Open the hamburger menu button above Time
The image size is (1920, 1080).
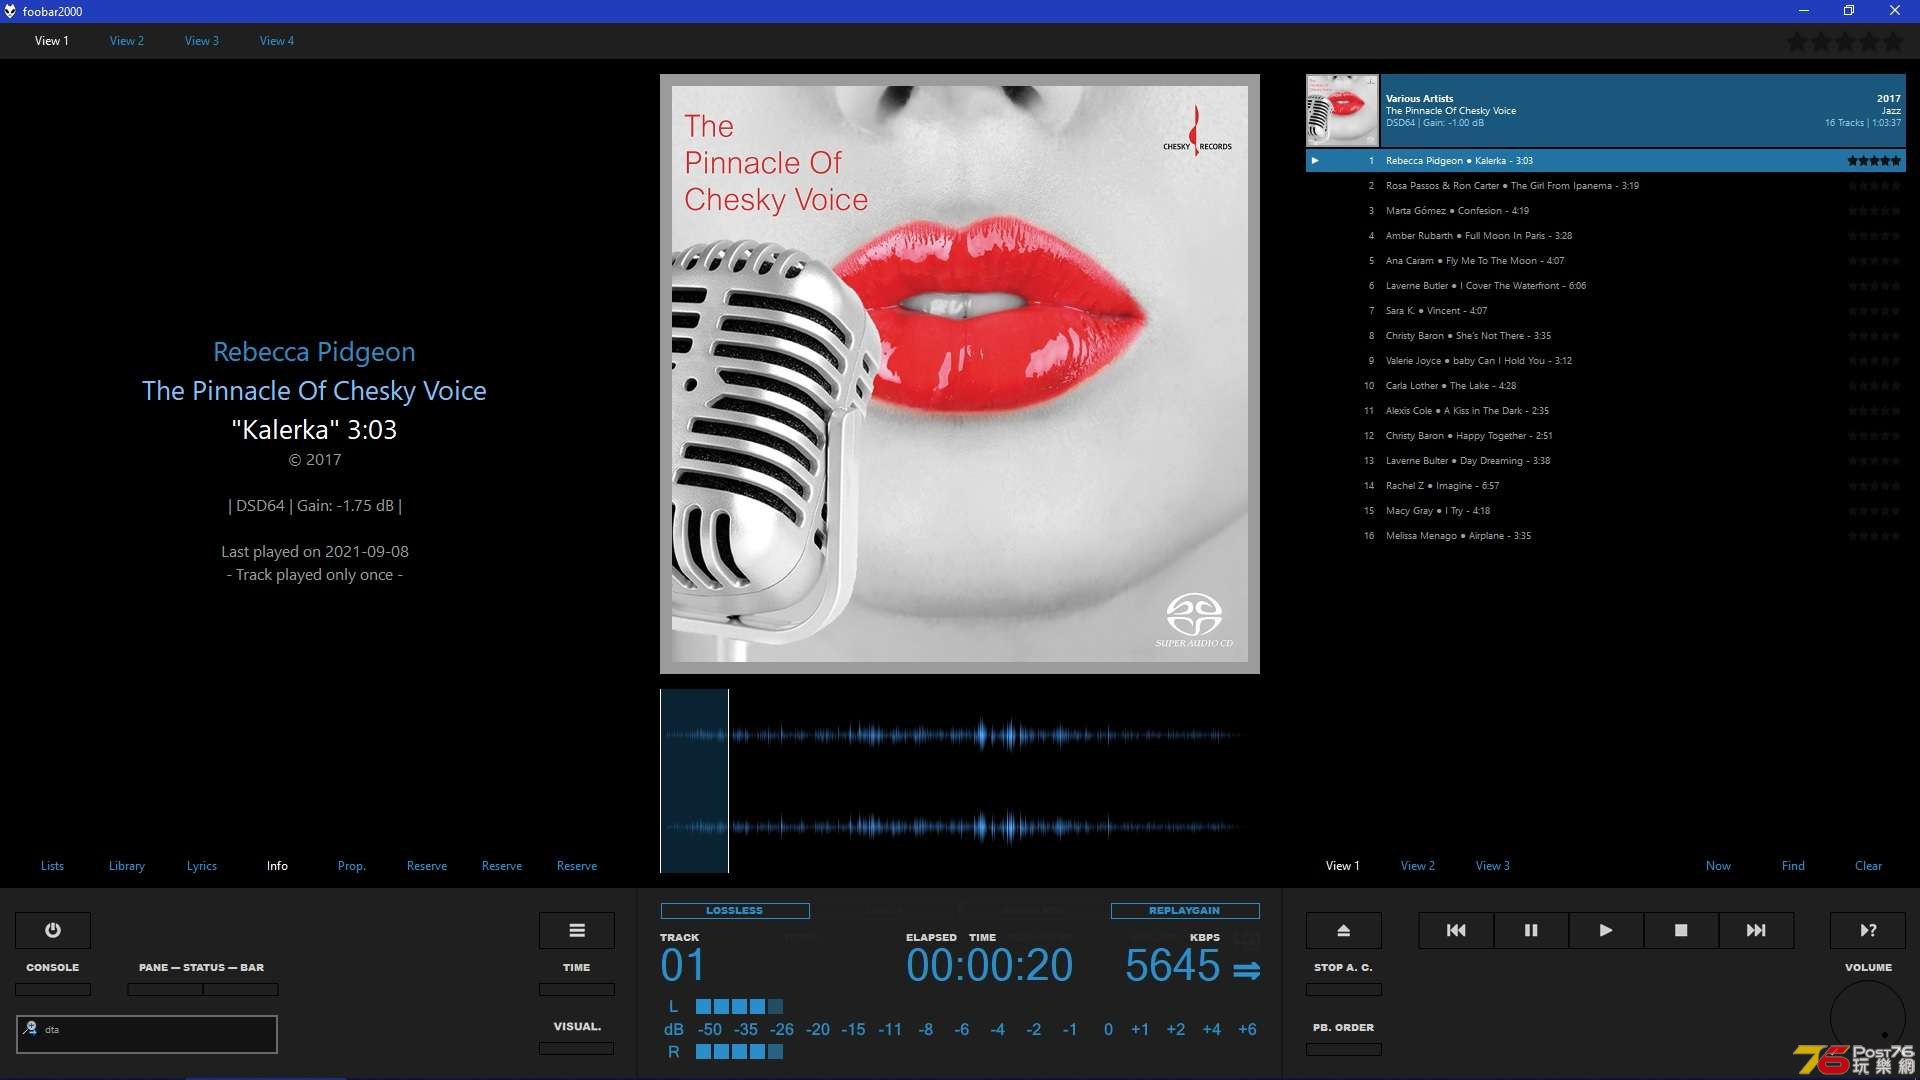[x=577, y=930]
